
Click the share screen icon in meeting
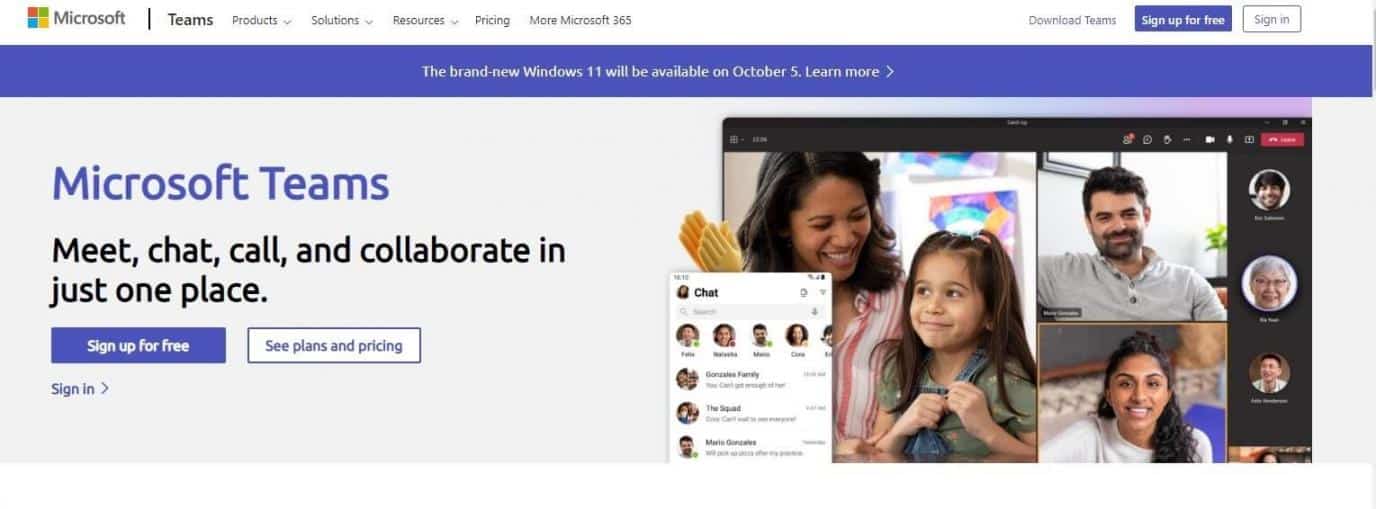point(1249,140)
